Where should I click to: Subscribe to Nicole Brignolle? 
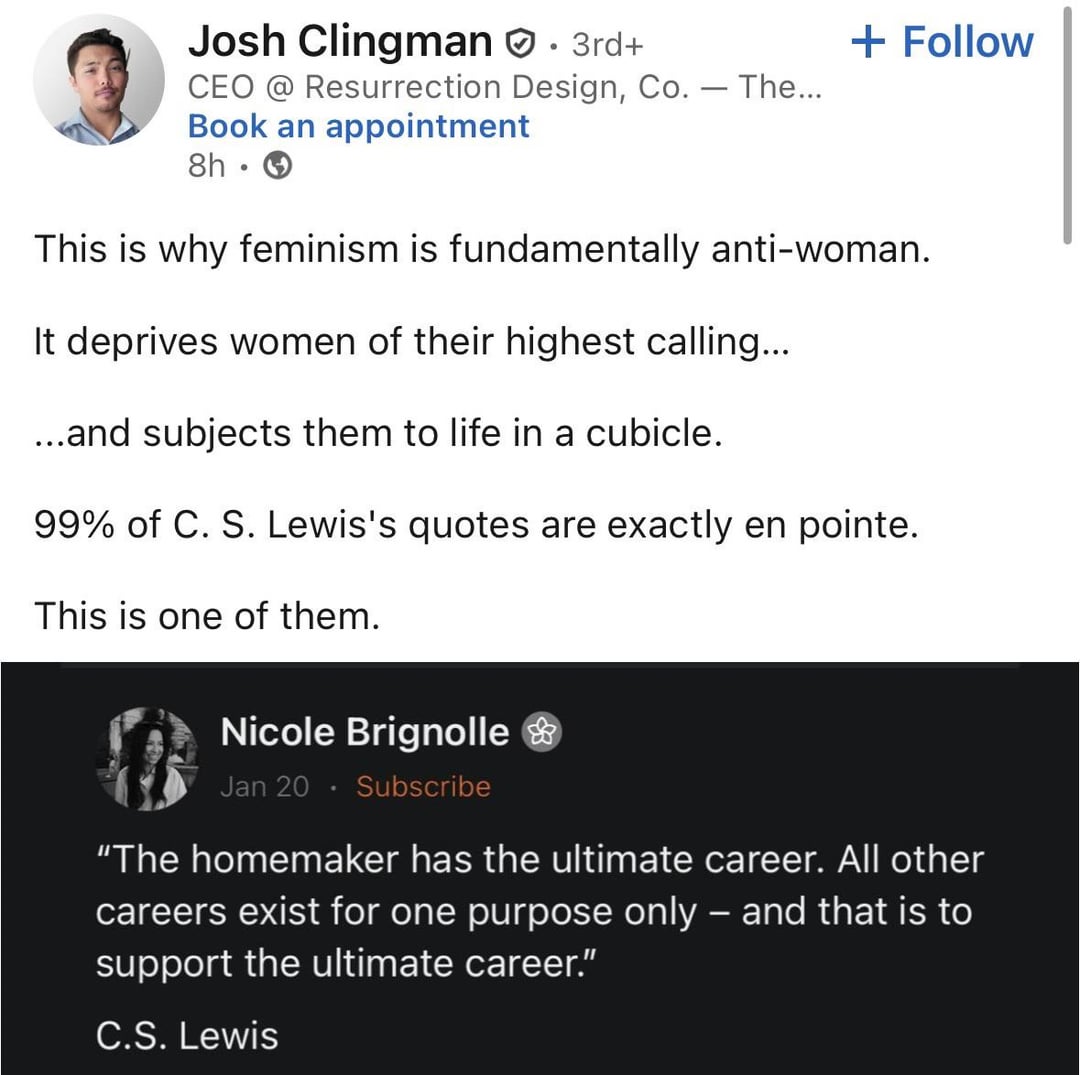(423, 786)
